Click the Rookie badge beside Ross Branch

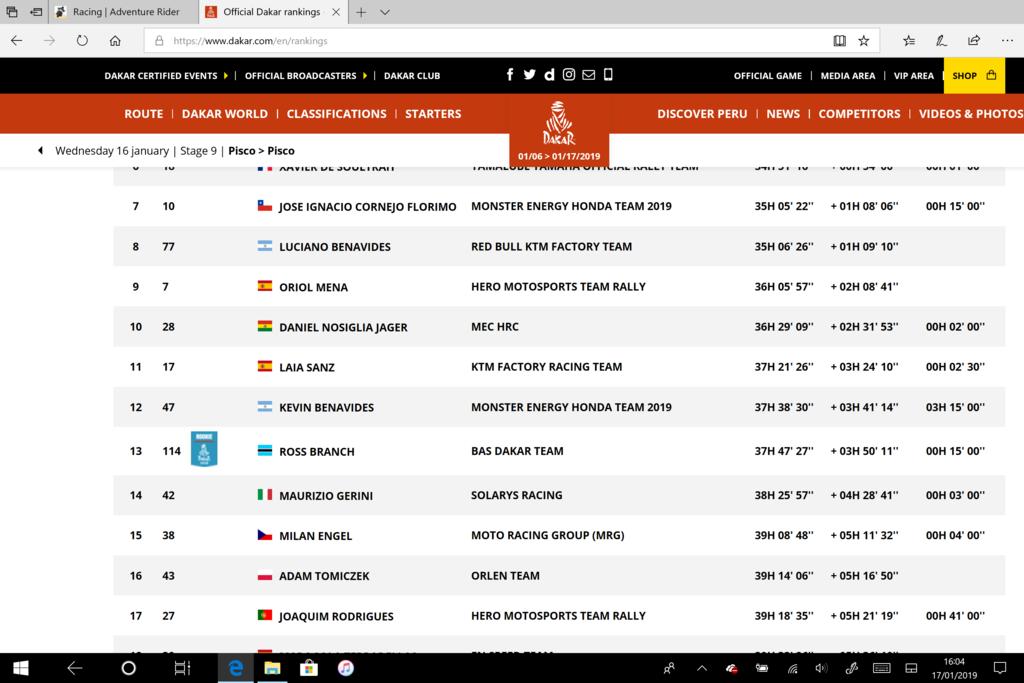pyautogui.click(x=204, y=449)
